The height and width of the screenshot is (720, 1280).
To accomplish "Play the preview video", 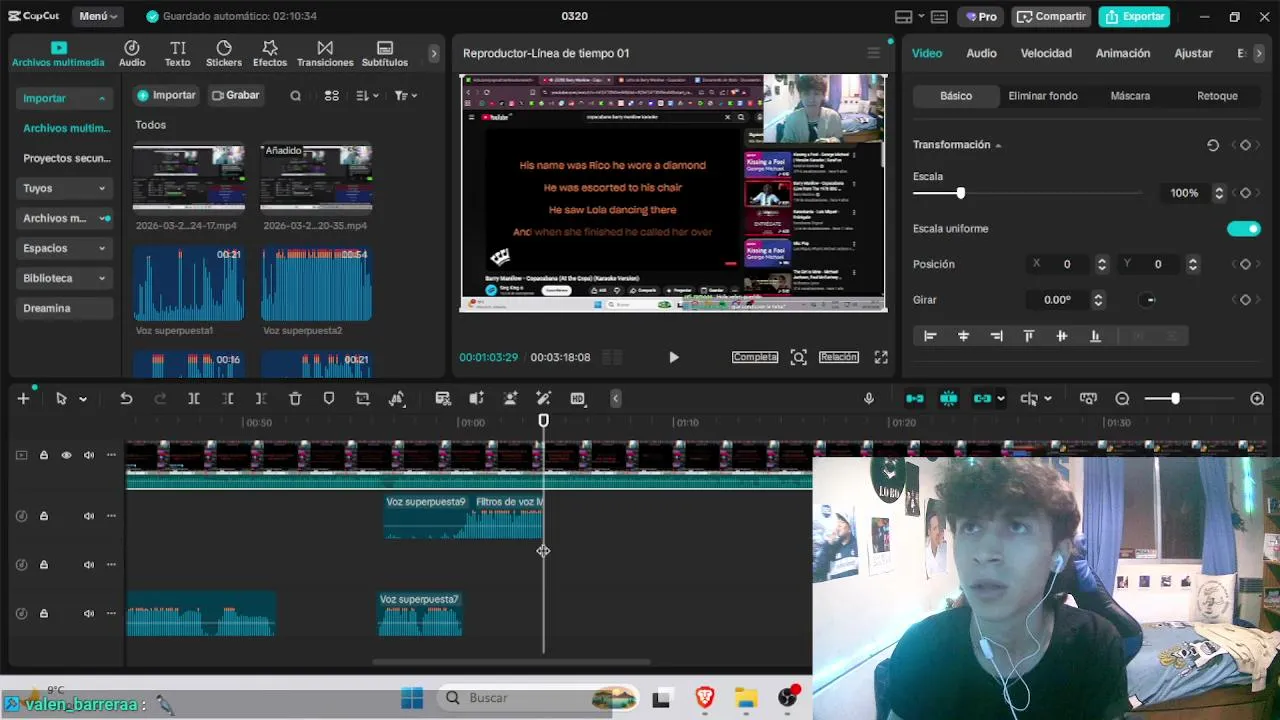I will pyautogui.click(x=673, y=357).
